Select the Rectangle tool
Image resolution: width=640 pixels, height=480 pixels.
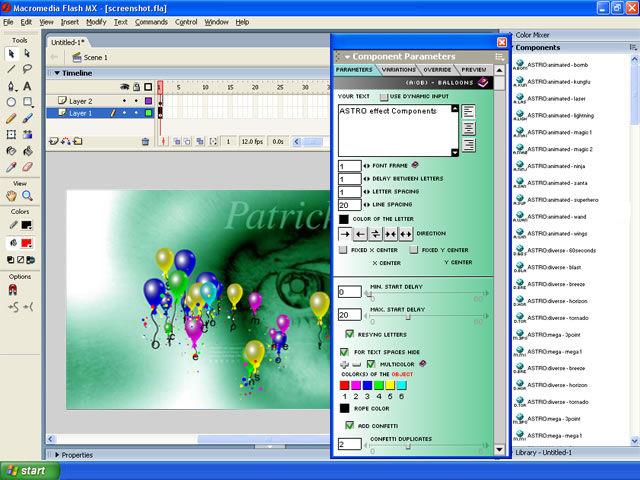point(27,102)
